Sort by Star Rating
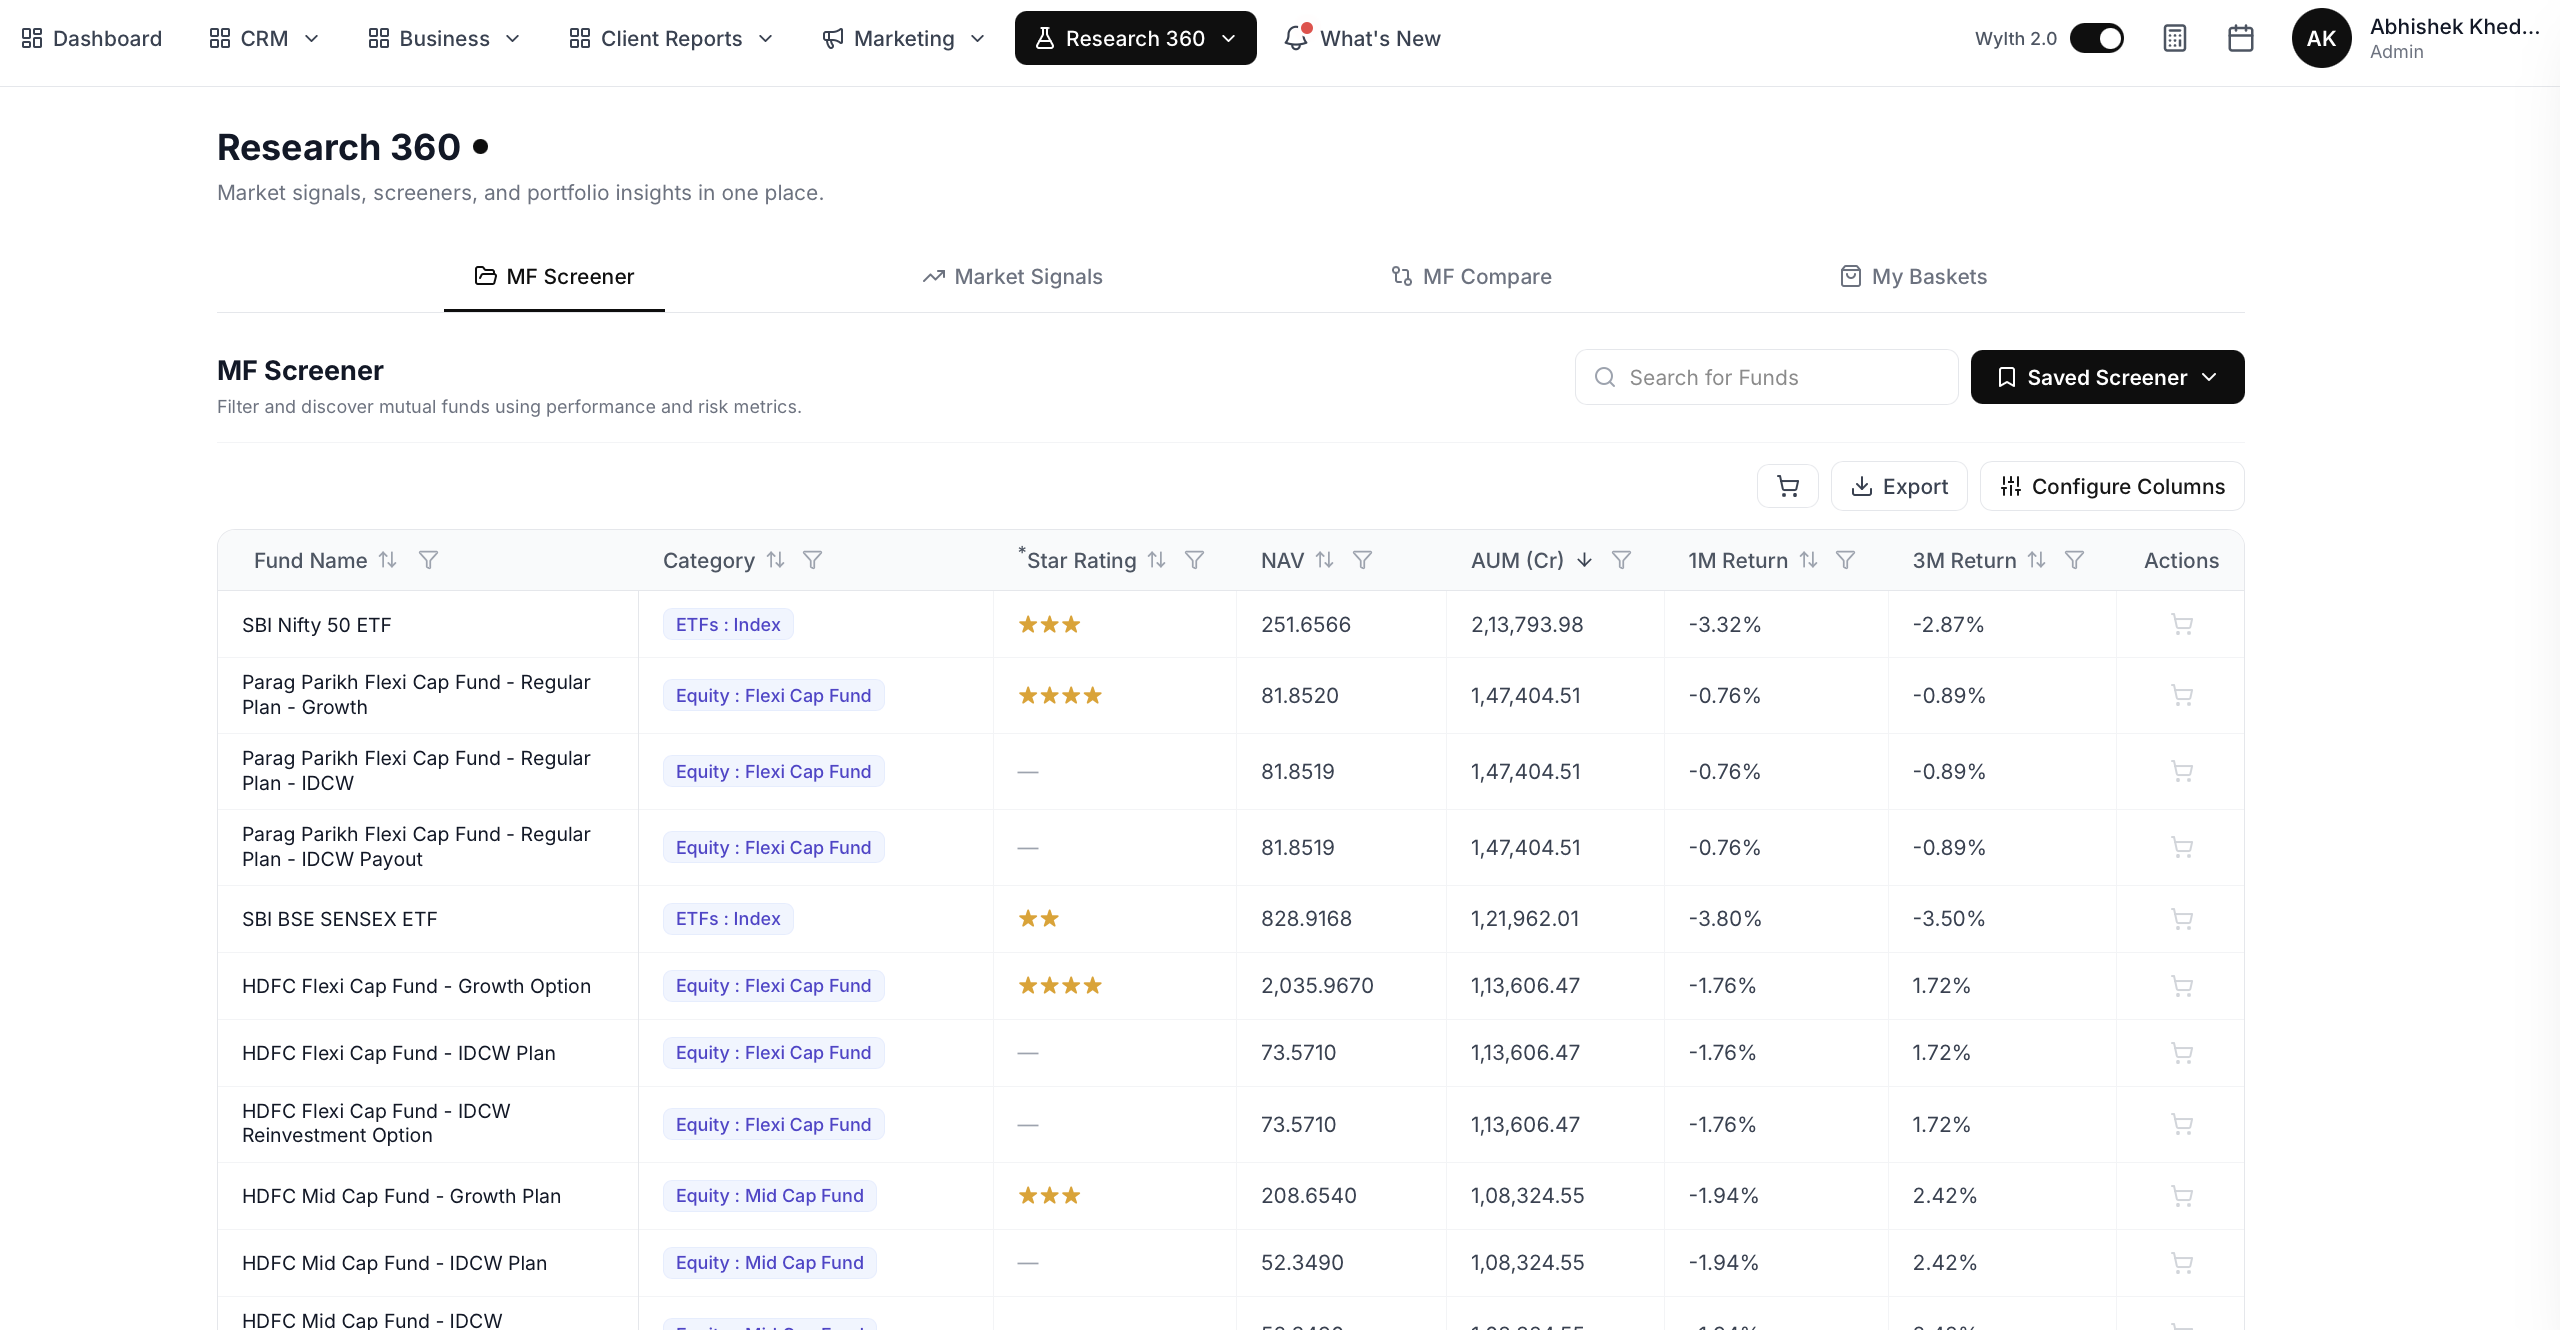The width and height of the screenshot is (2560, 1330). [x=1157, y=560]
